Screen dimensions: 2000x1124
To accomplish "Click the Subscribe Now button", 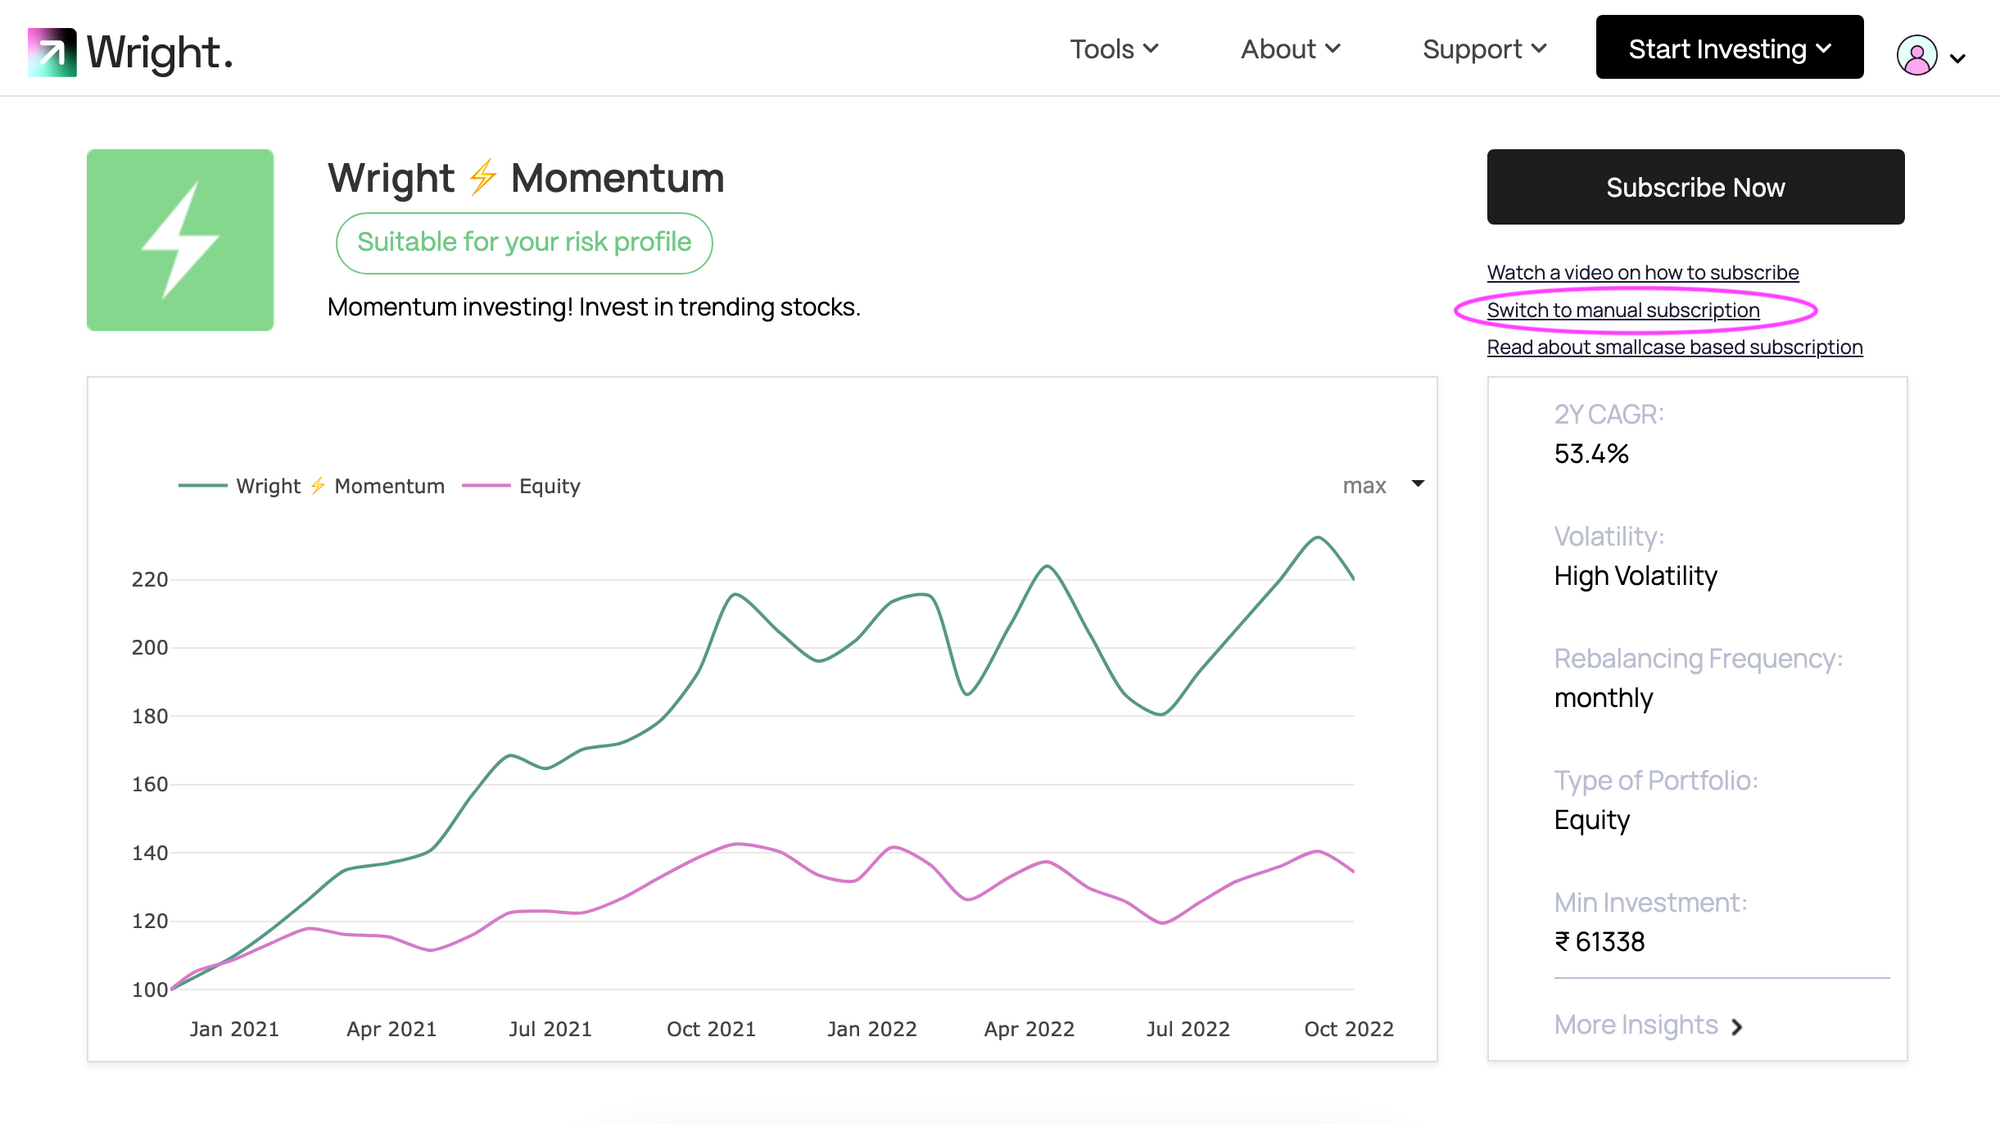I will point(1696,187).
